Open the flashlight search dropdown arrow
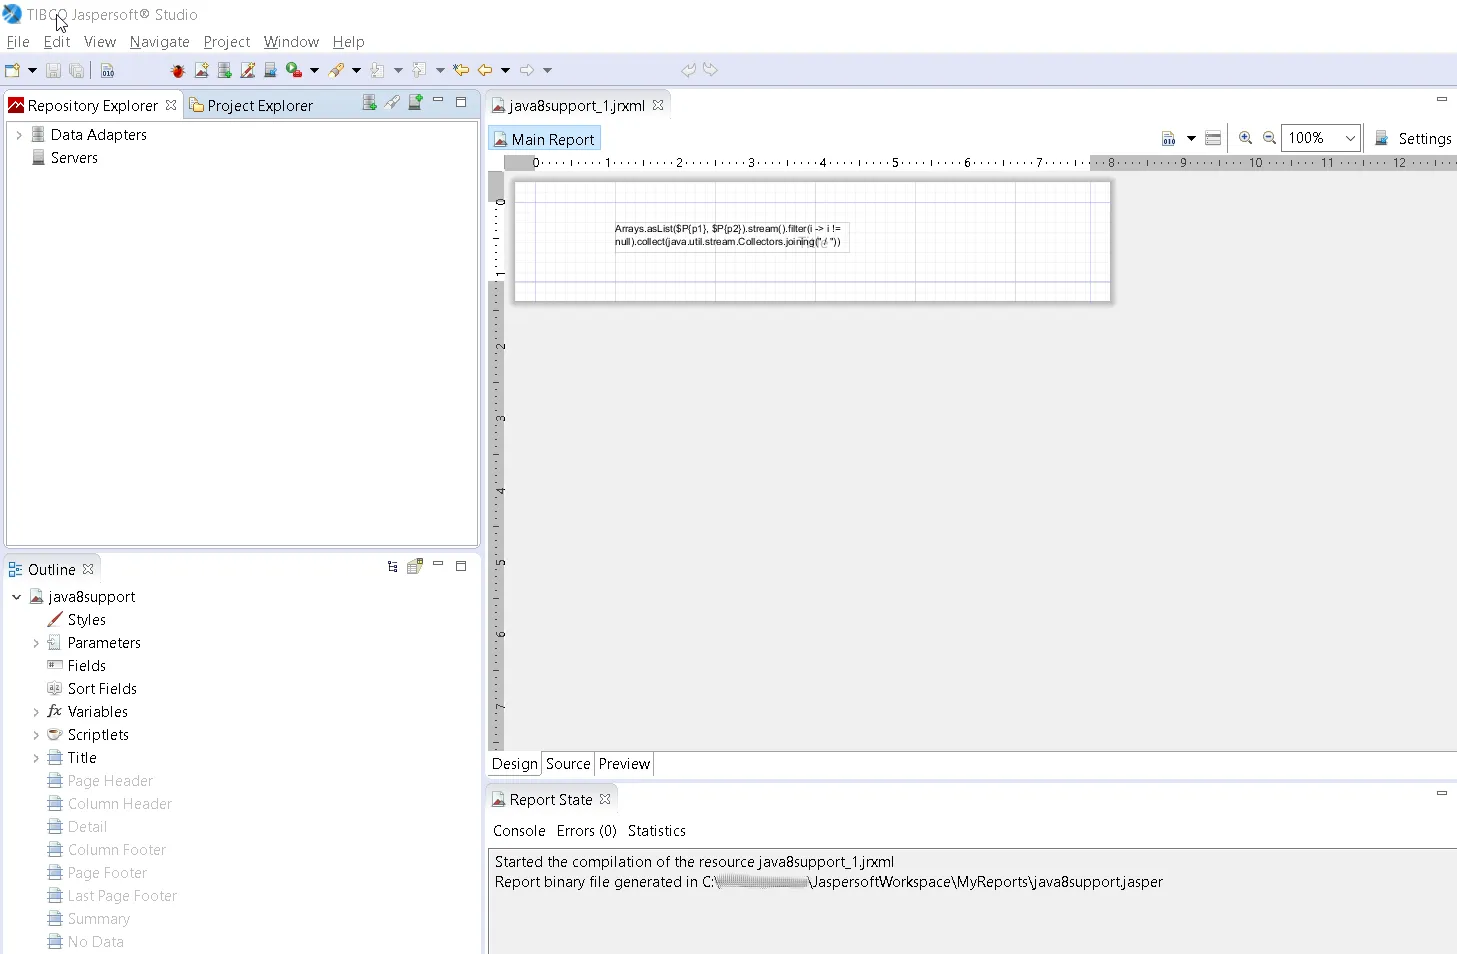 pyautogui.click(x=356, y=70)
